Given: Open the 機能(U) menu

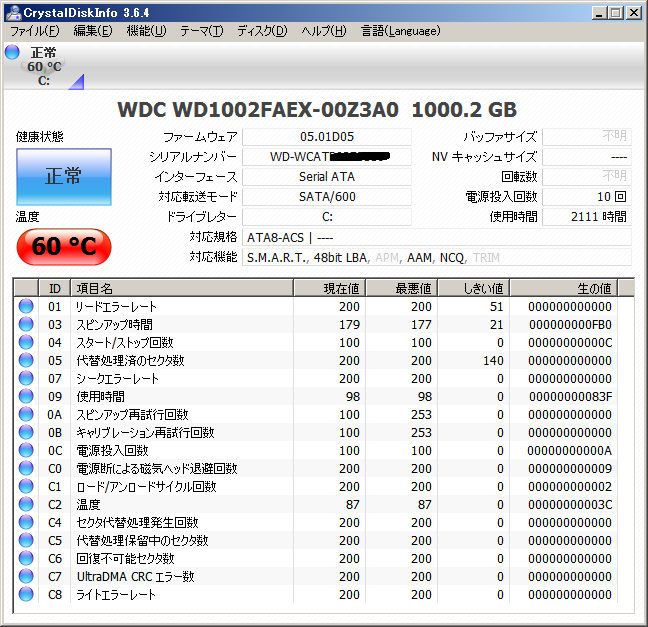Looking at the screenshot, I should tap(146, 31).
